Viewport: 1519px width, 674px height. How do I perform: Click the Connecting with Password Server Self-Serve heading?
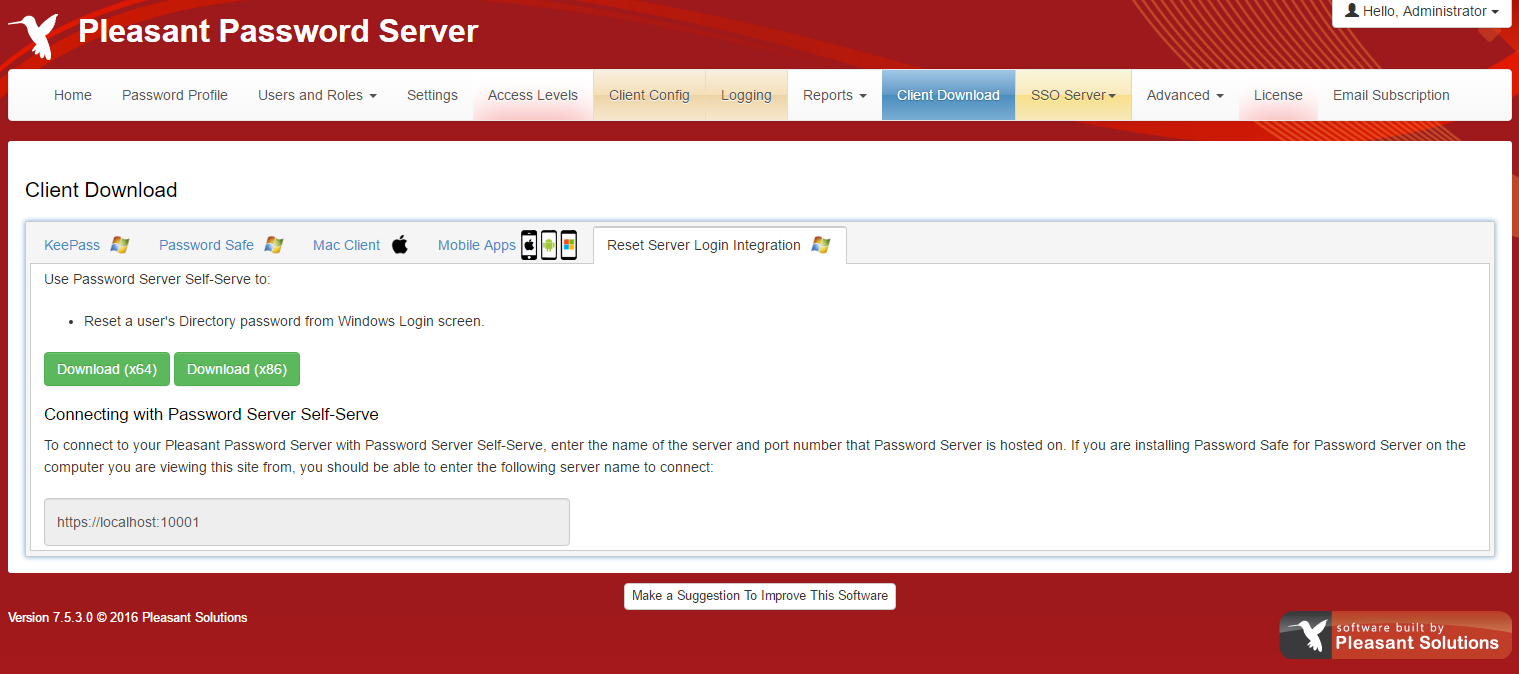(211, 414)
